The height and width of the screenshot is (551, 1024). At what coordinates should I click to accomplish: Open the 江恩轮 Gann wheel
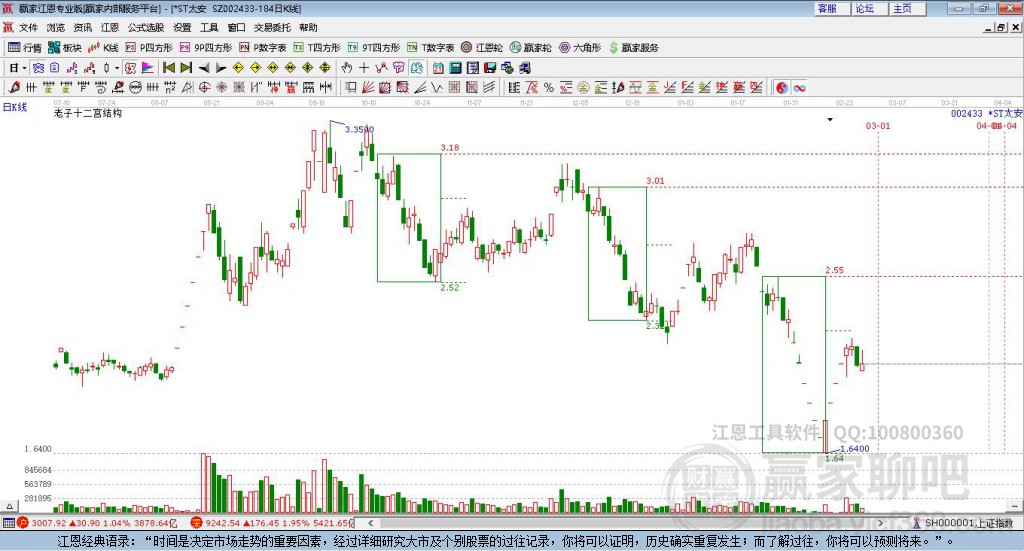click(x=482, y=48)
